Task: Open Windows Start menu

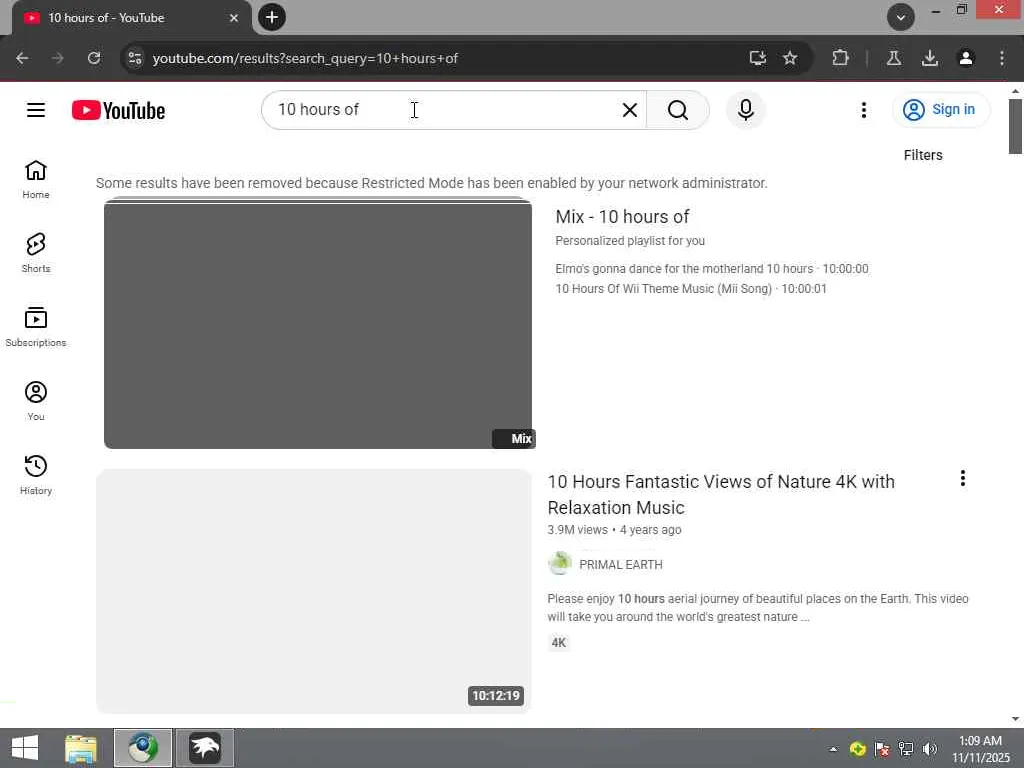Action: (25, 748)
